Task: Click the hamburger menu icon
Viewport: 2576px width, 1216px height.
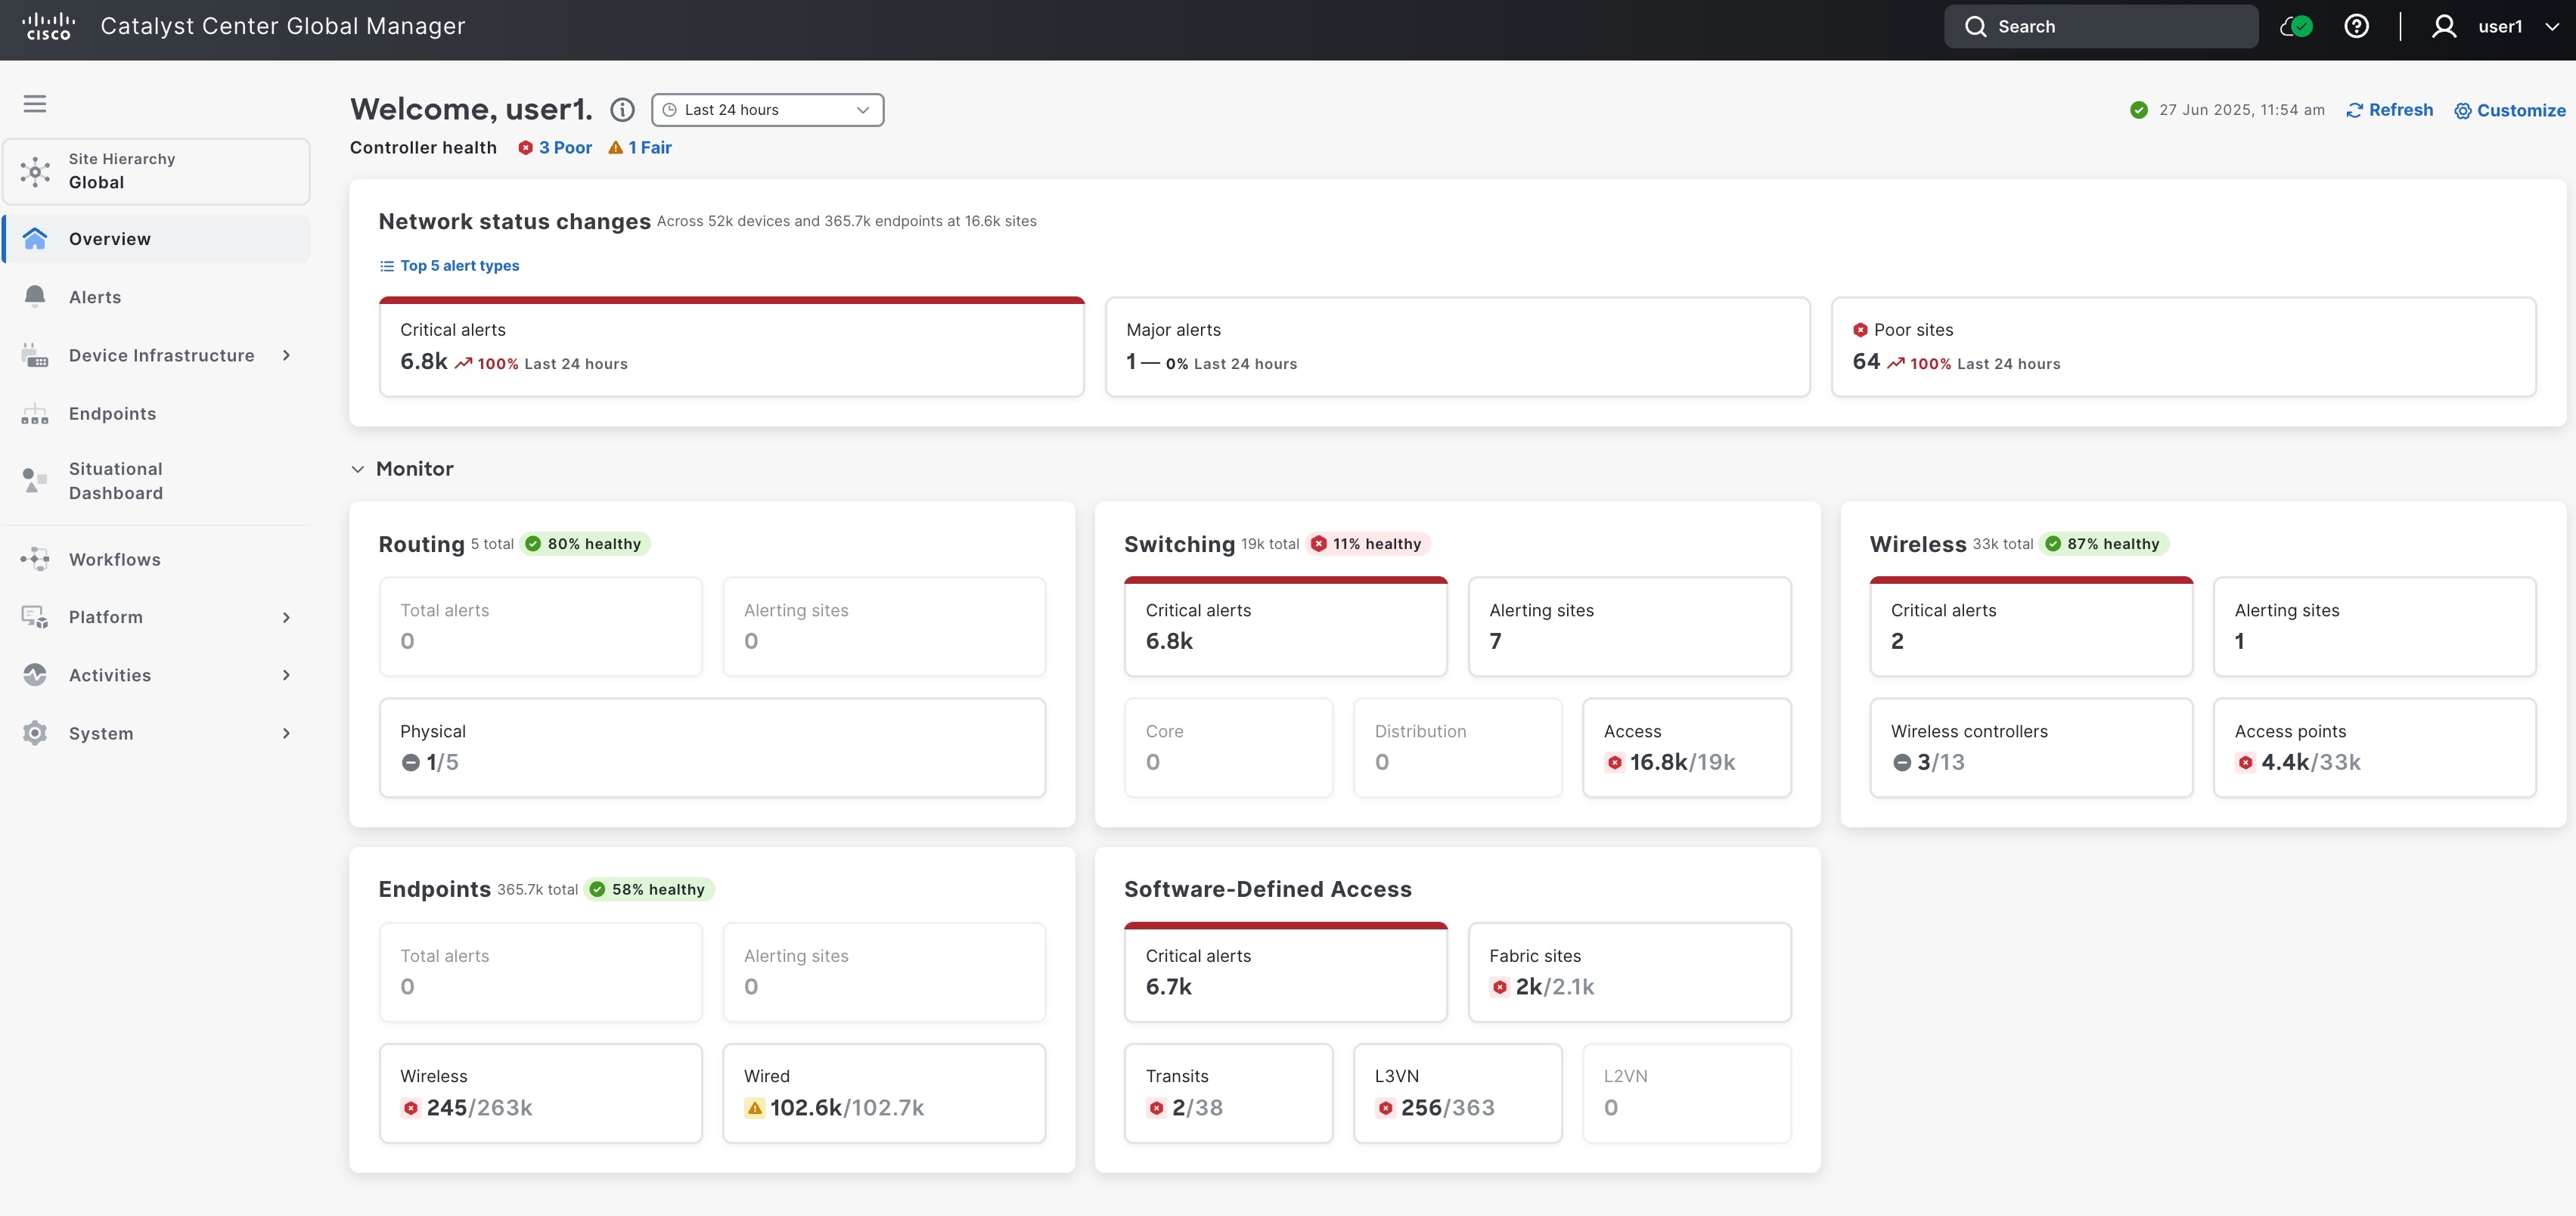Action: click(35, 104)
